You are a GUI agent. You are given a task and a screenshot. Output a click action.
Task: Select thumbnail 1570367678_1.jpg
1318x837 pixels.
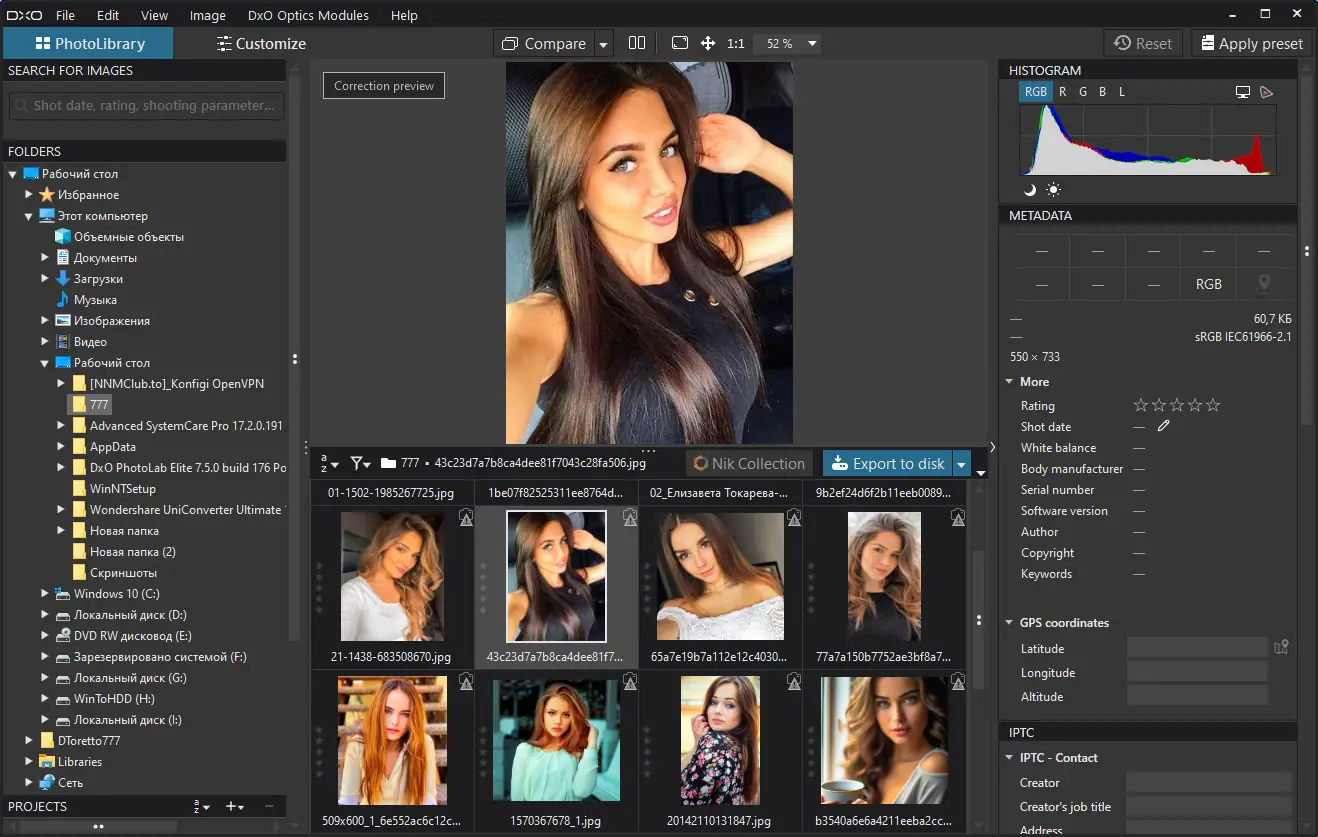(556, 740)
